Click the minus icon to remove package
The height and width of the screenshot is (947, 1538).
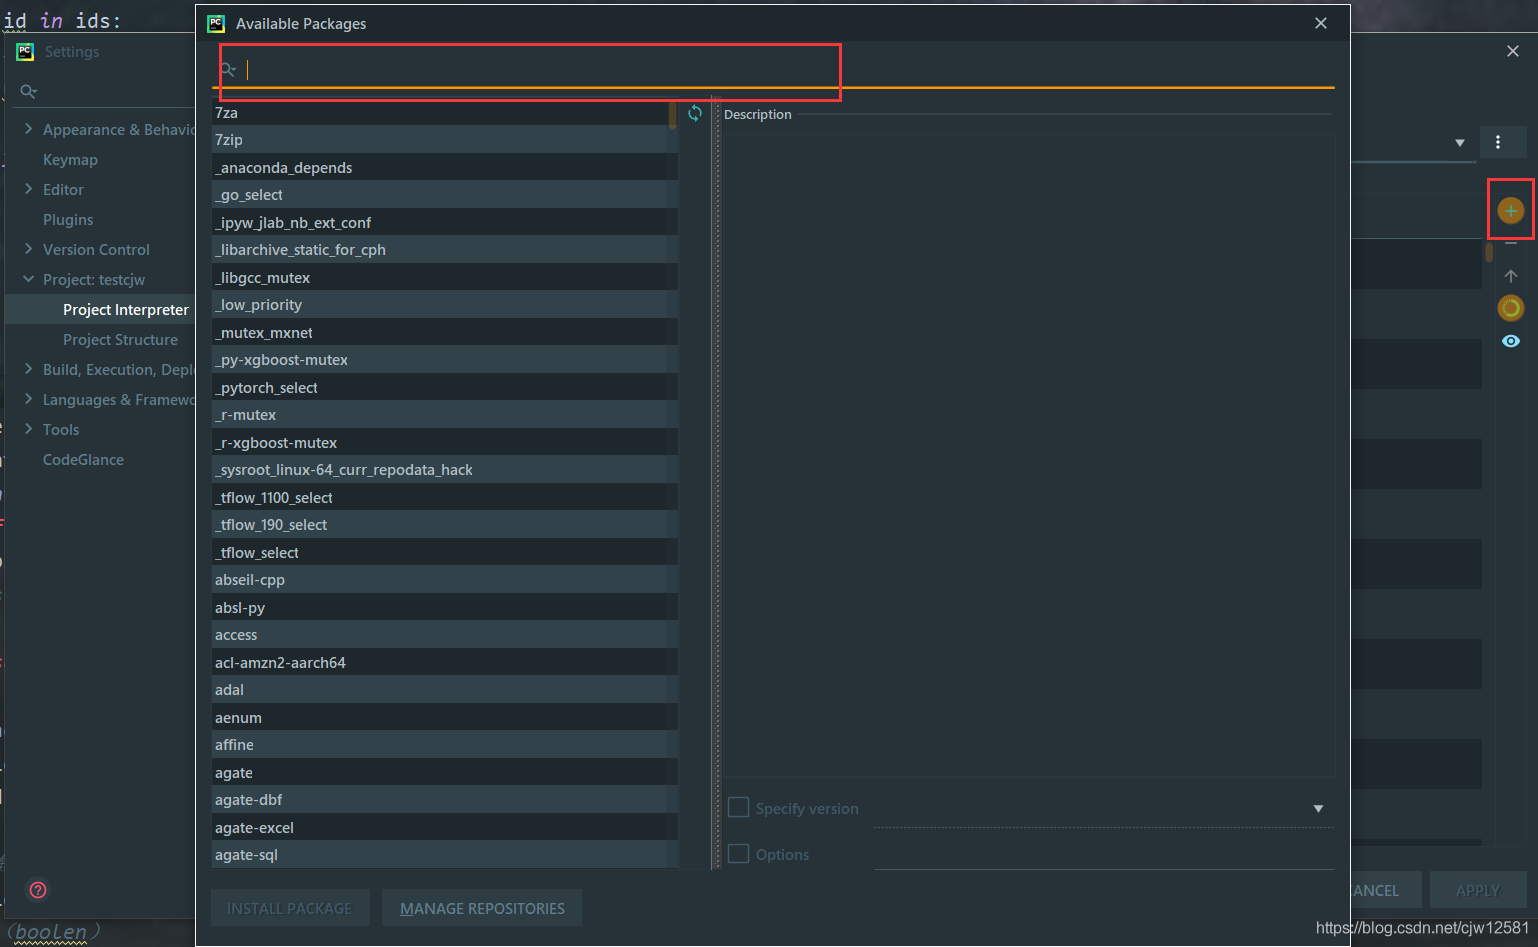click(1511, 243)
